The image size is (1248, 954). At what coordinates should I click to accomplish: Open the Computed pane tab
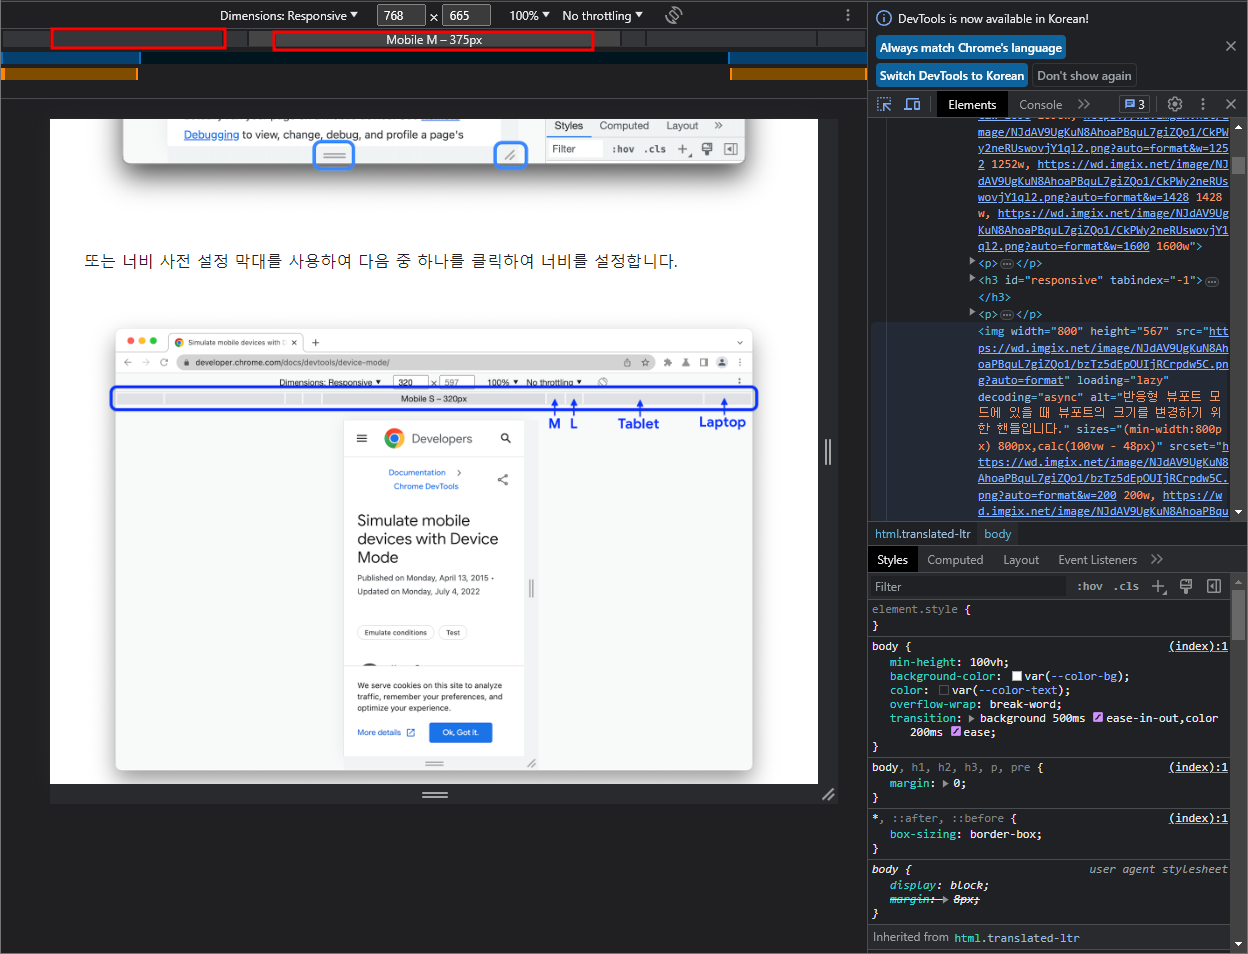tap(955, 560)
